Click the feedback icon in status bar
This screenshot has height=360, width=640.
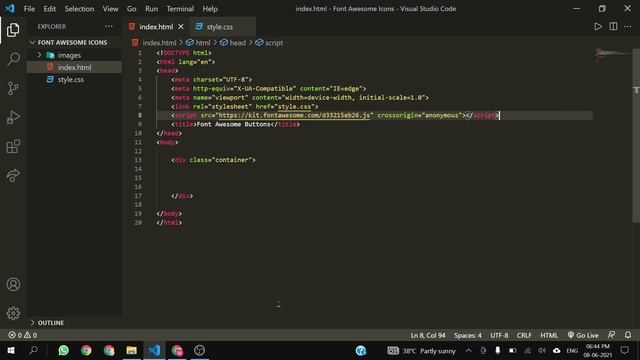tap(611, 335)
